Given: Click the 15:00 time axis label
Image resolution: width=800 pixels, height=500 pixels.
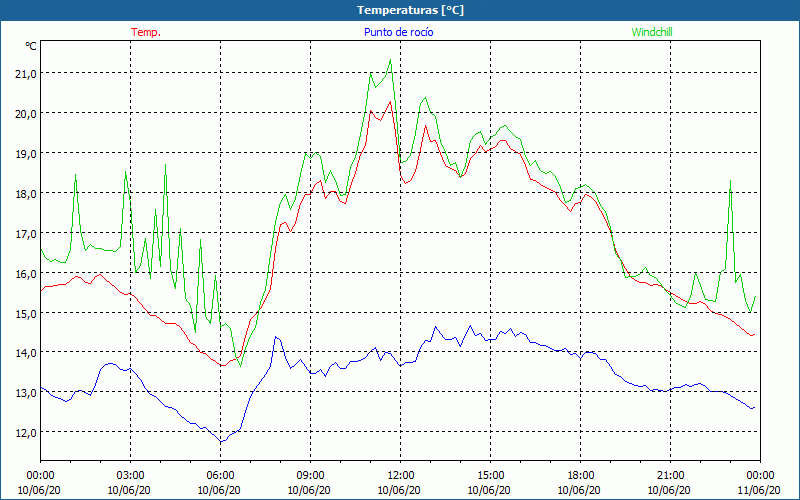Looking at the screenshot, I should 490,476.
